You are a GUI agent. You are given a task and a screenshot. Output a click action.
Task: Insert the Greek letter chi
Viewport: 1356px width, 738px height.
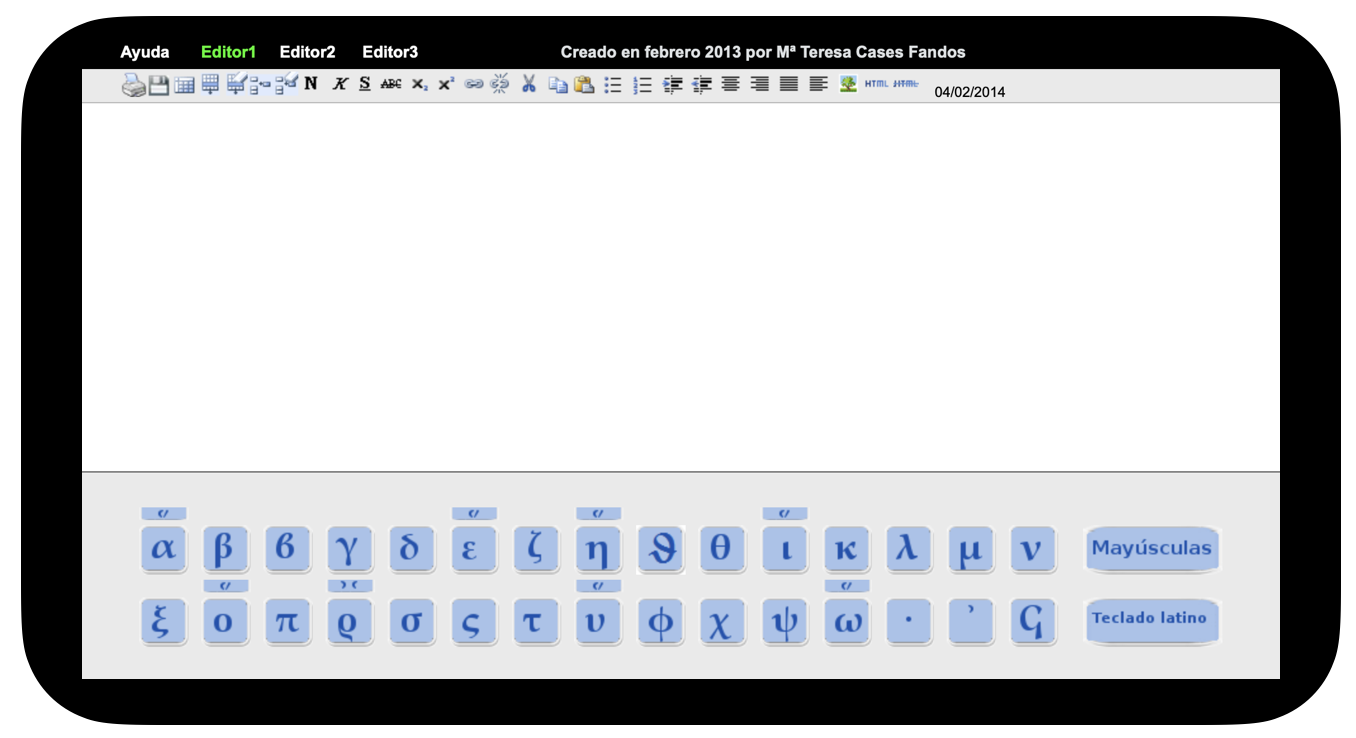tap(721, 621)
